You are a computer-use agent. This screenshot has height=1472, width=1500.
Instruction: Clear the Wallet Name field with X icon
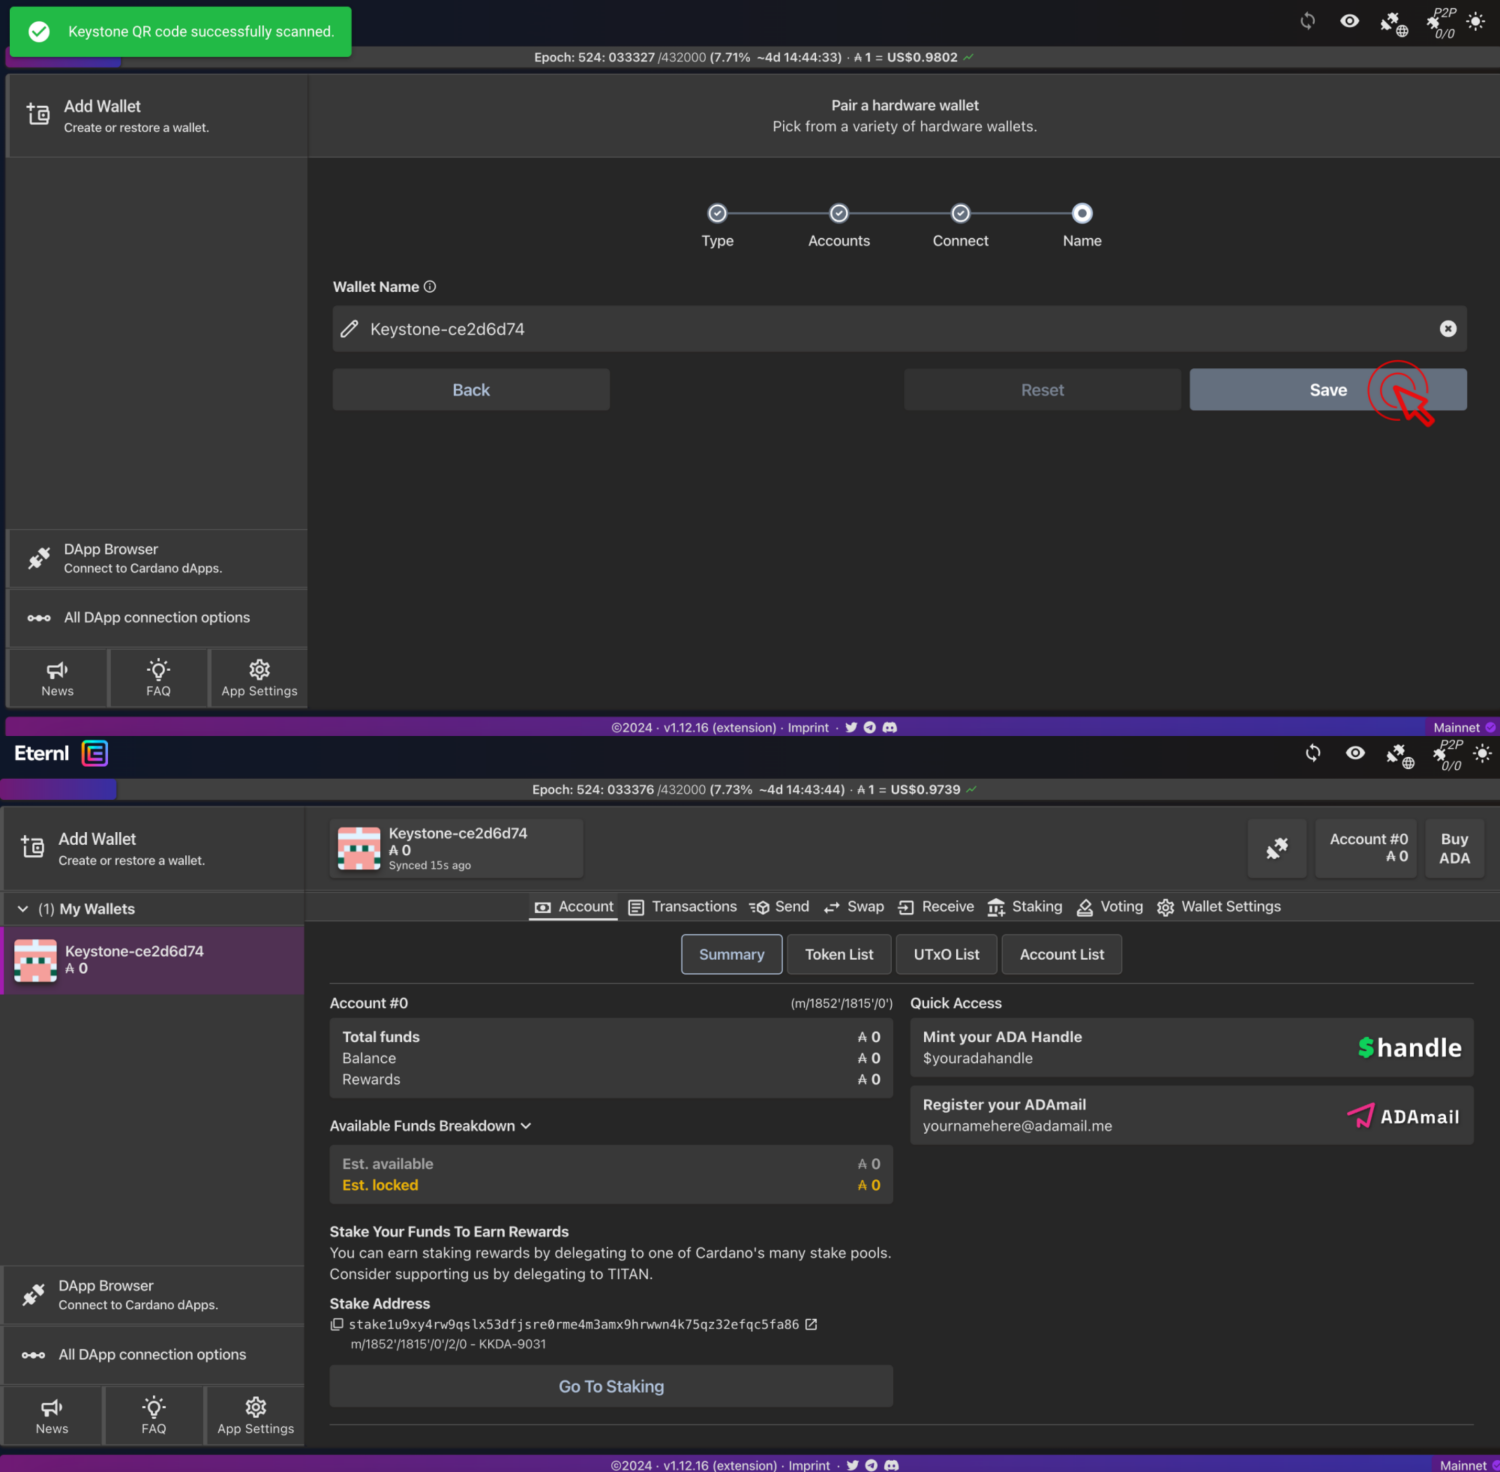(1447, 329)
